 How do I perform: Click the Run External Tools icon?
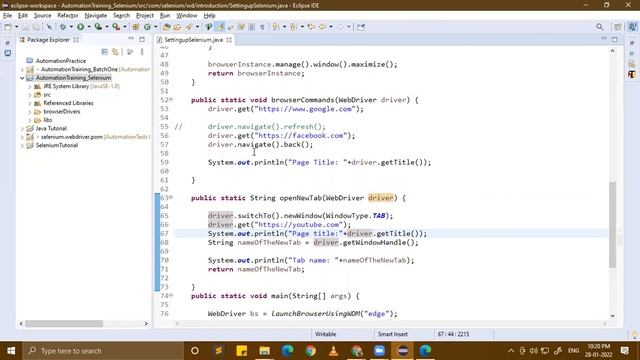[x=116, y=27]
